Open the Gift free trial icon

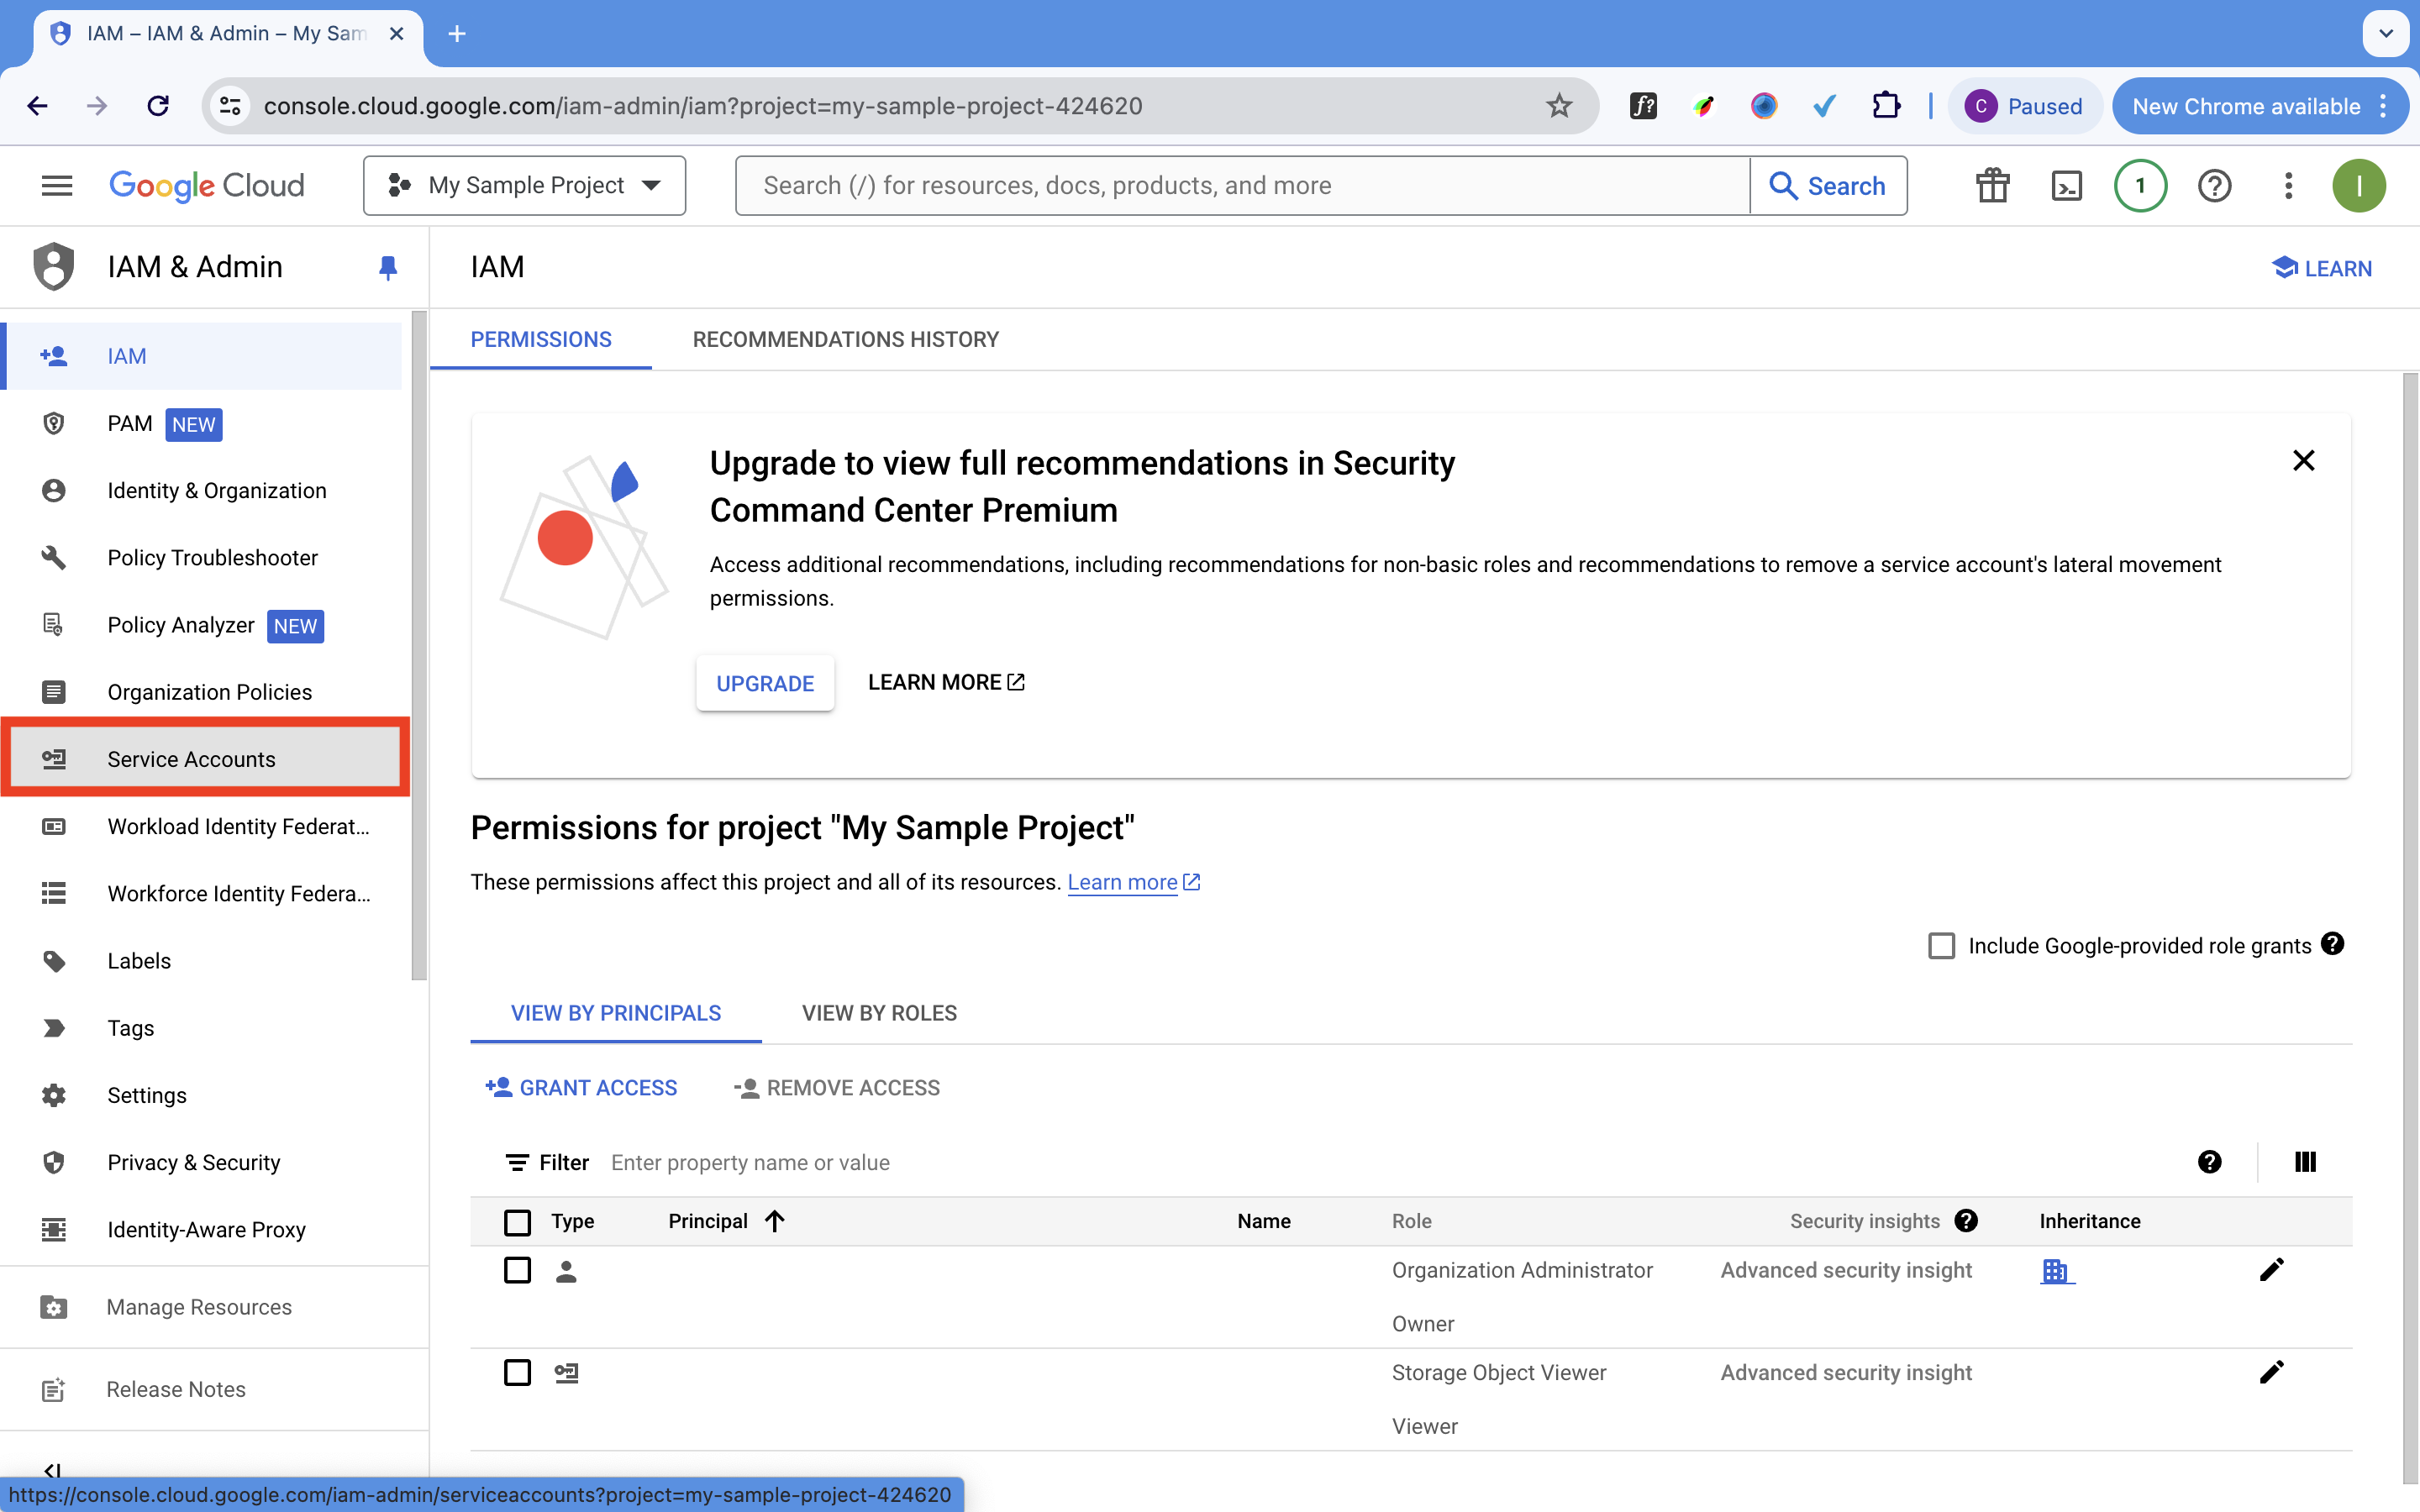pos(1992,186)
